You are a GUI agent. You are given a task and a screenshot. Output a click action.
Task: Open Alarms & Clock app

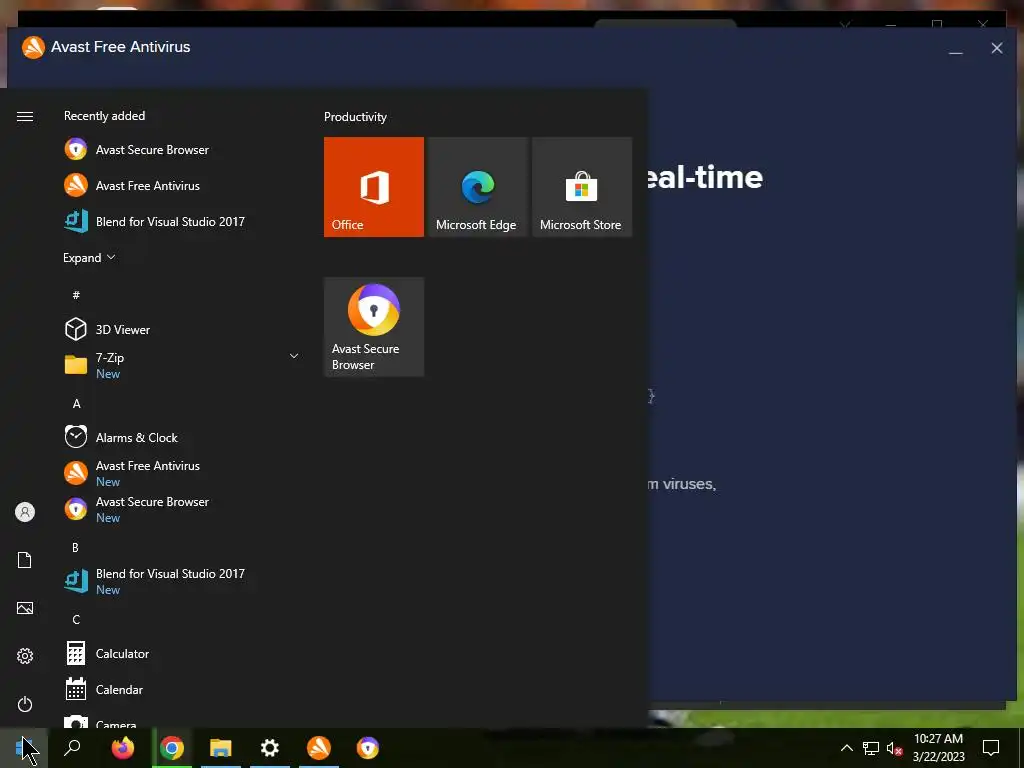pyautogui.click(x=182, y=437)
